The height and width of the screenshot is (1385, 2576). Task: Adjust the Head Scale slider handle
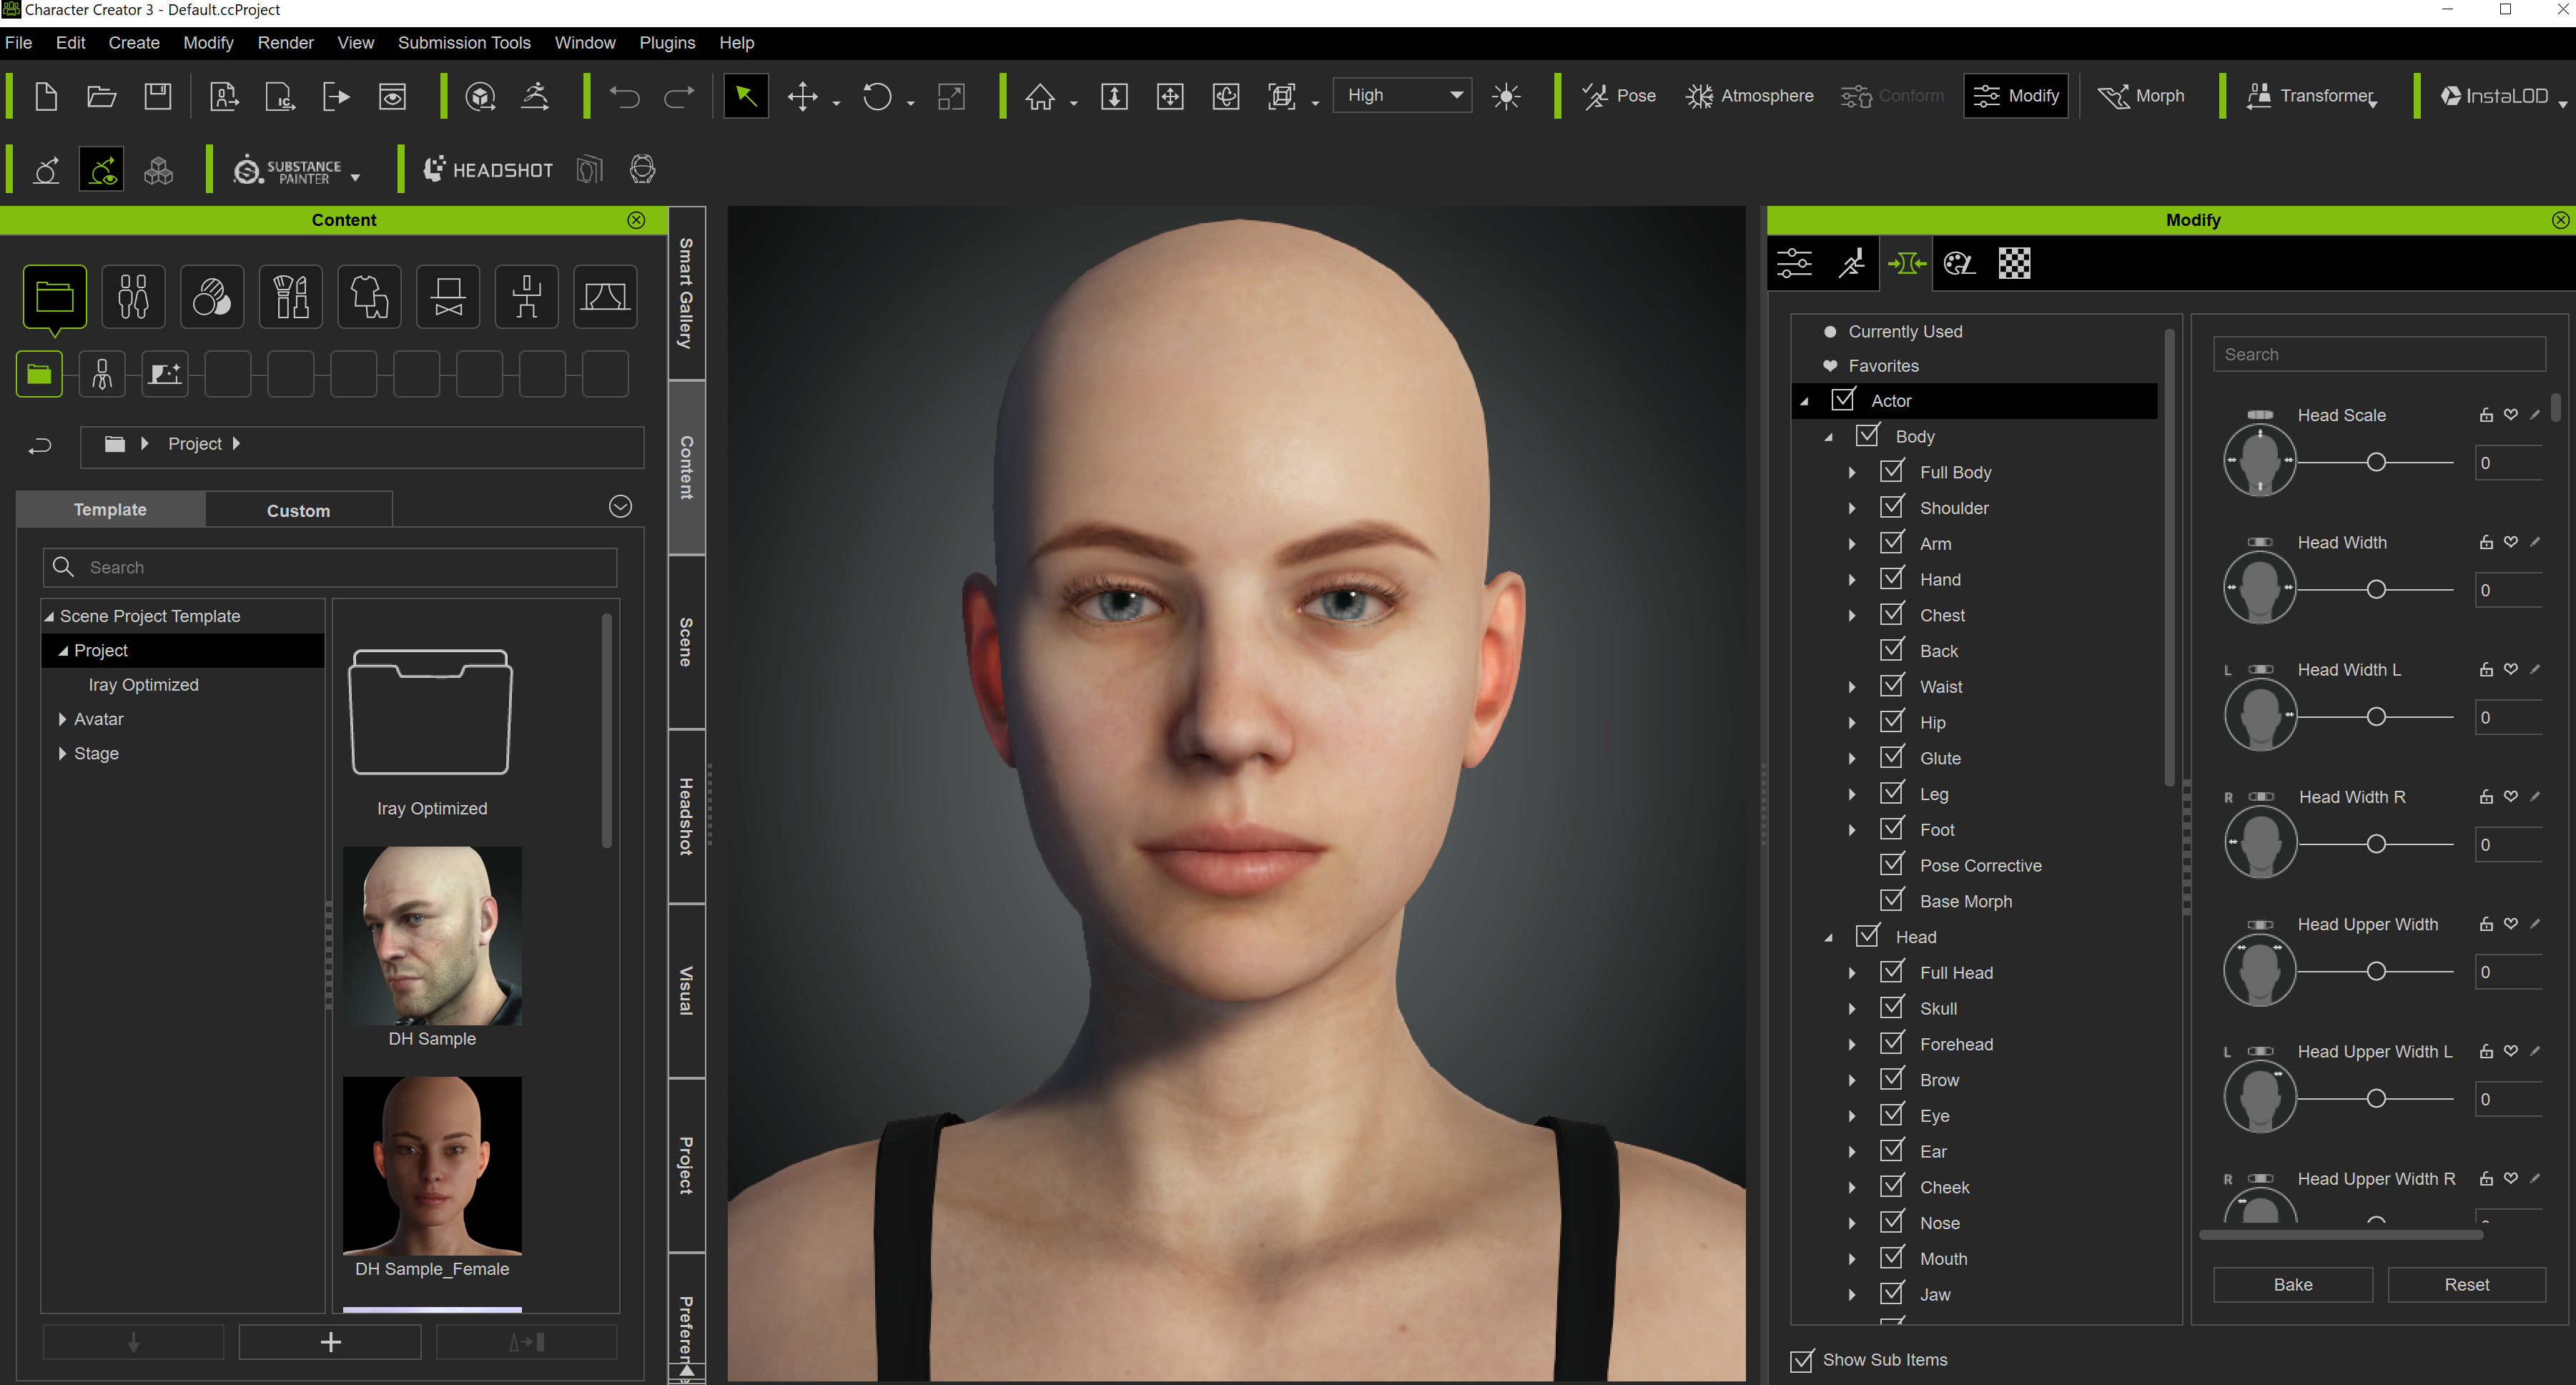[x=2377, y=462]
